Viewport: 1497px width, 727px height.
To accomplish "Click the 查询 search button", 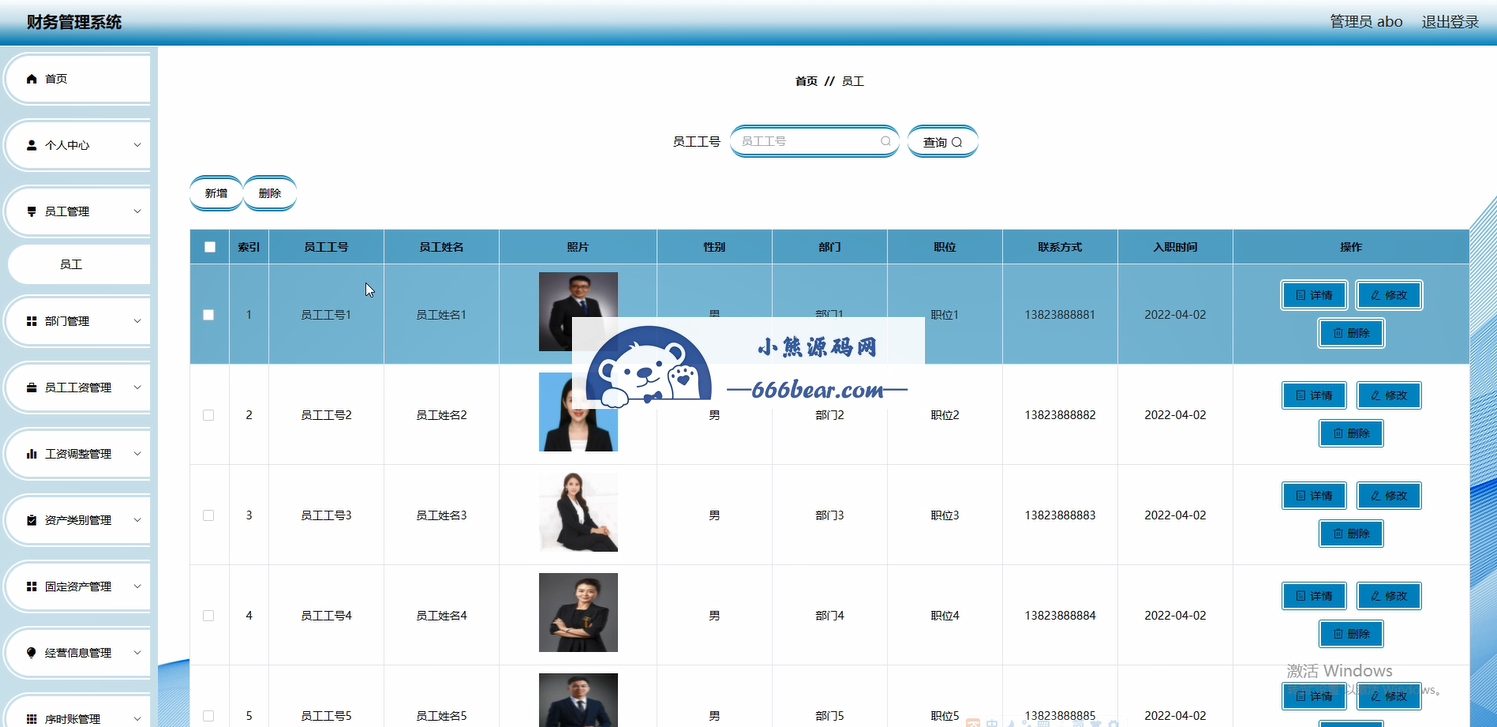I will pyautogui.click(x=942, y=142).
